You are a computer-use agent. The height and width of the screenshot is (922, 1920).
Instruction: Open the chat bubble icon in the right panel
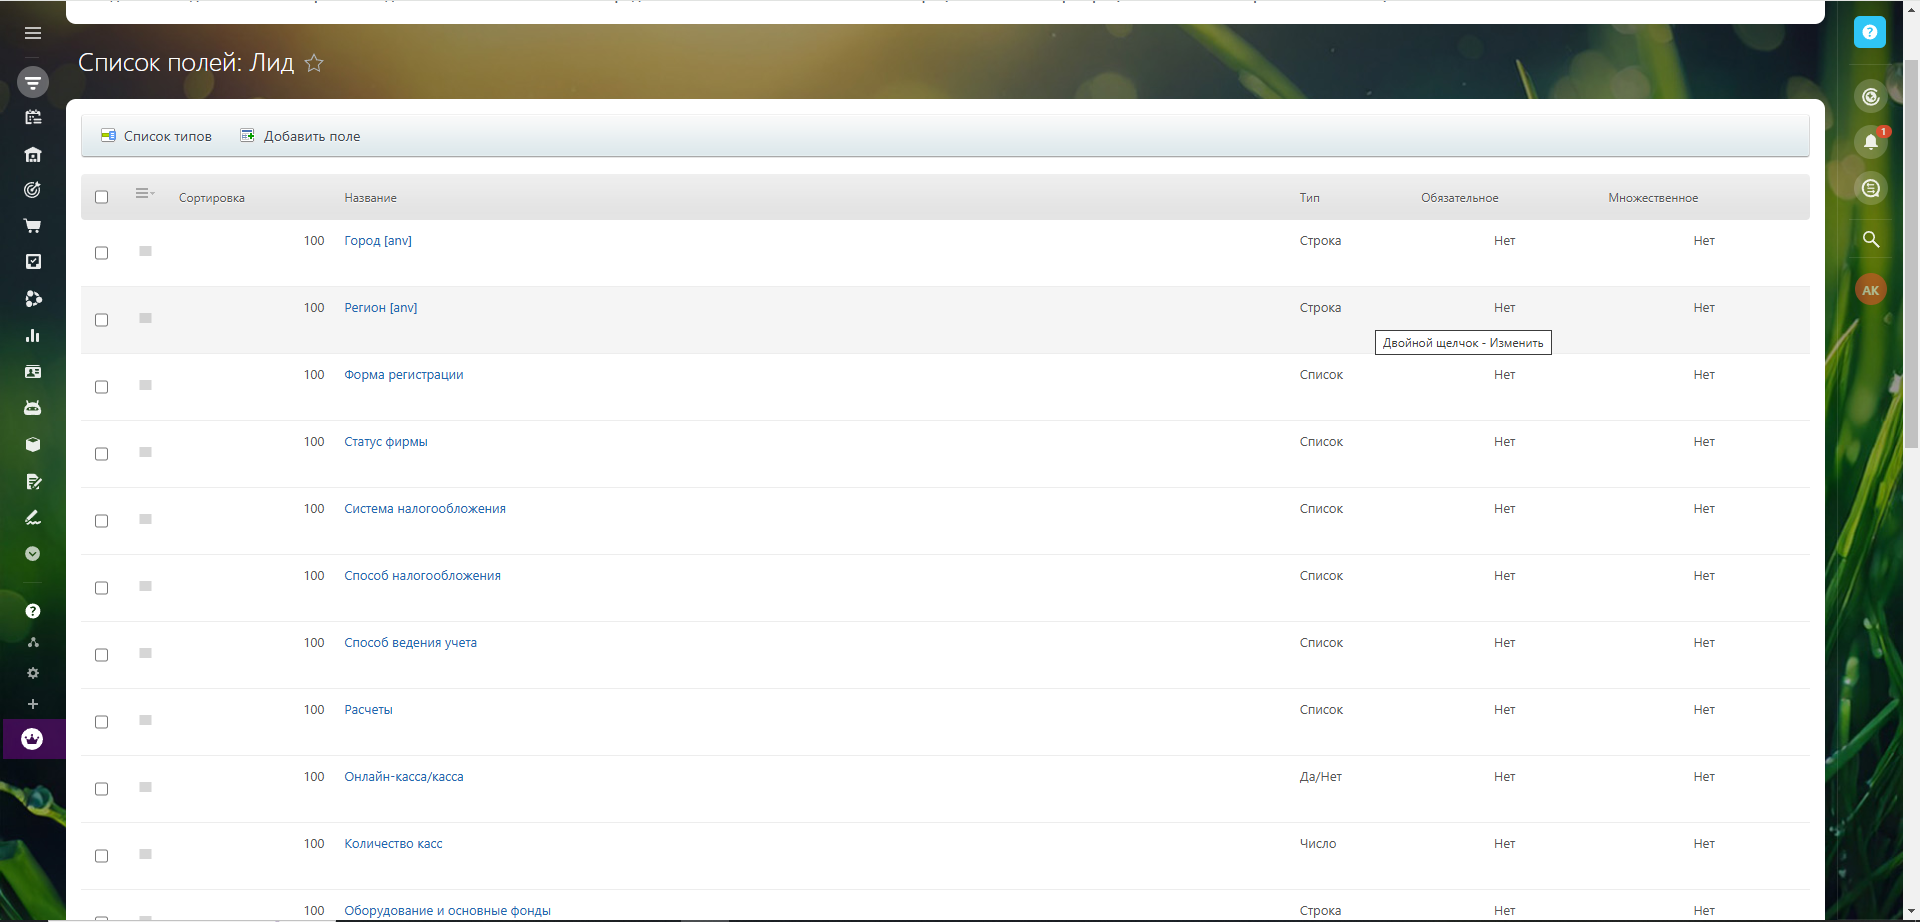(1870, 188)
